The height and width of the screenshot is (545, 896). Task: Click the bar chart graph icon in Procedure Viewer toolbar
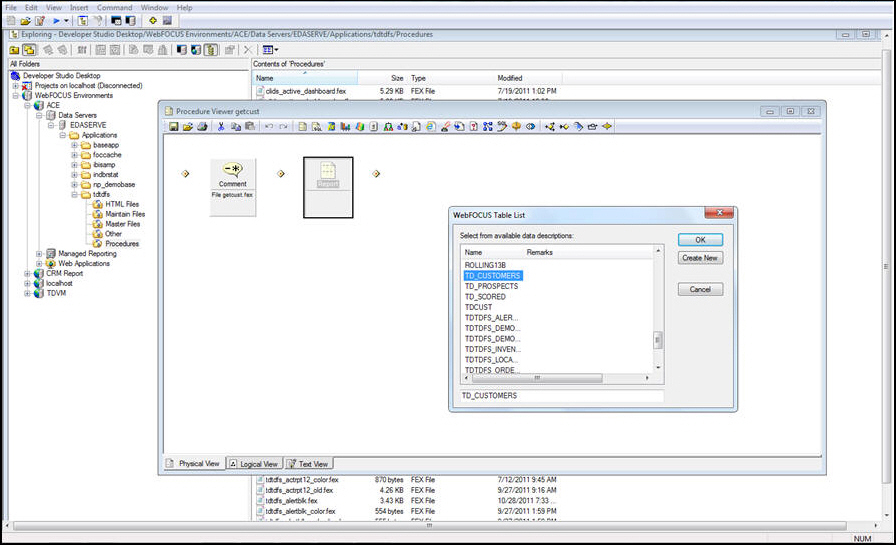tap(345, 127)
